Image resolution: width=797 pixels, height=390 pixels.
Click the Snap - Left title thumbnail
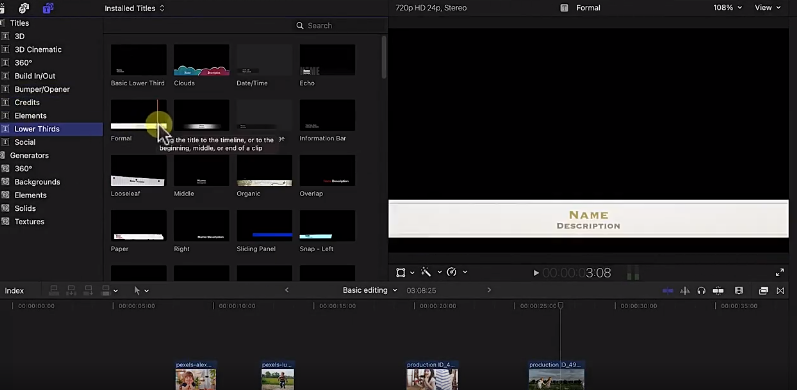(x=327, y=226)
